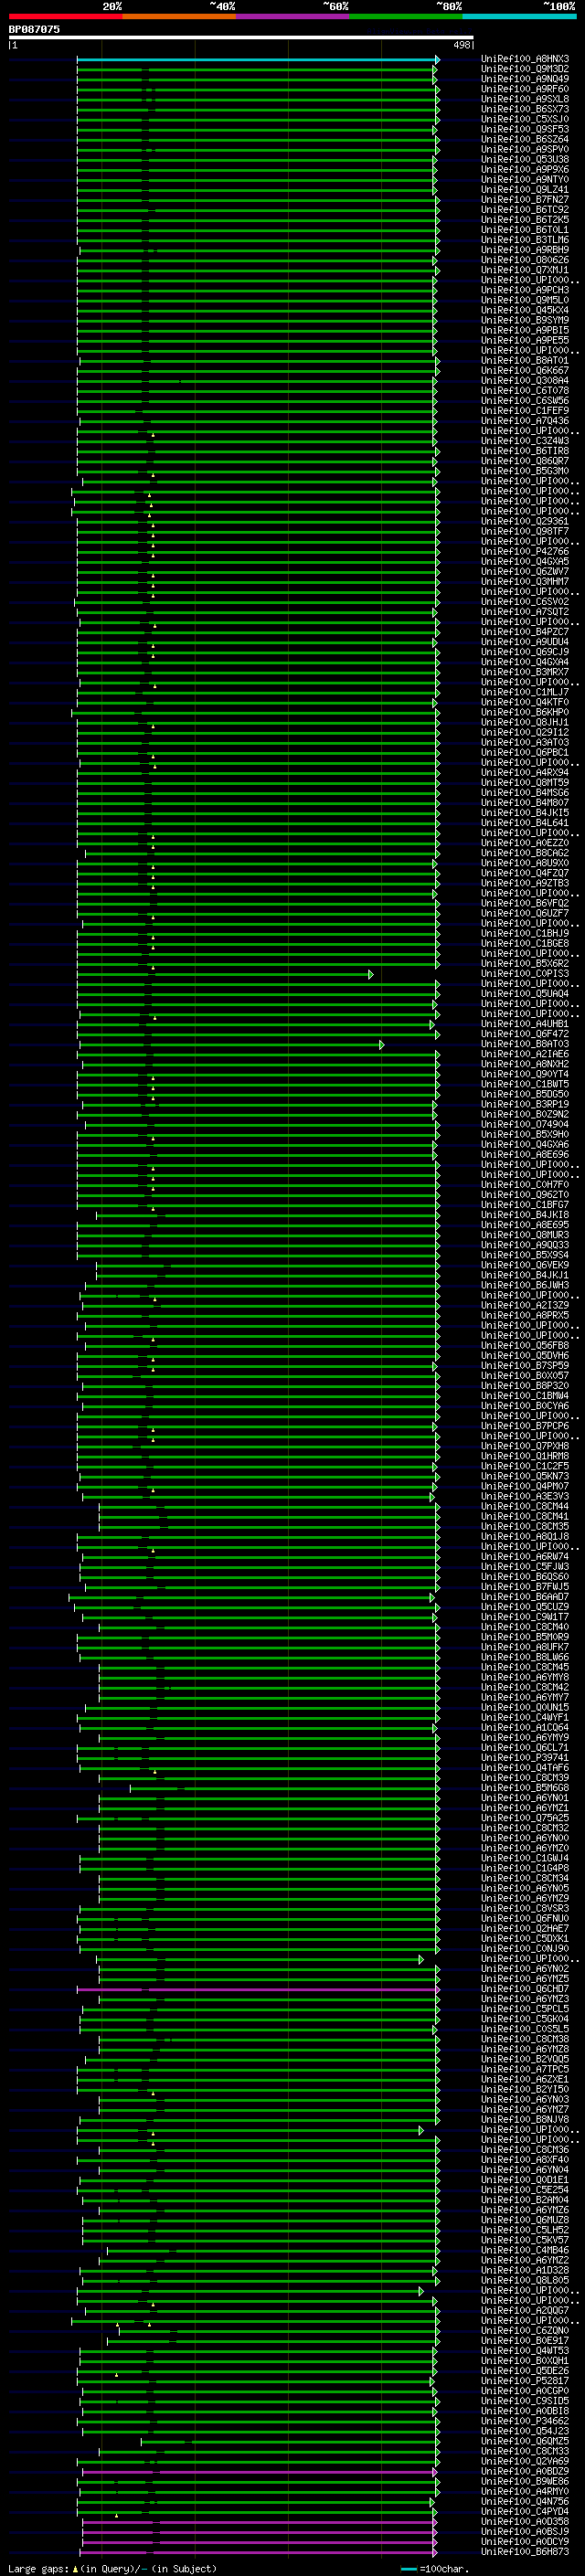585x2576 pixels.
Task: Select hit label UniRef100_Q6CHD7
Action: pyautogui.click(x=525, y=1989)
